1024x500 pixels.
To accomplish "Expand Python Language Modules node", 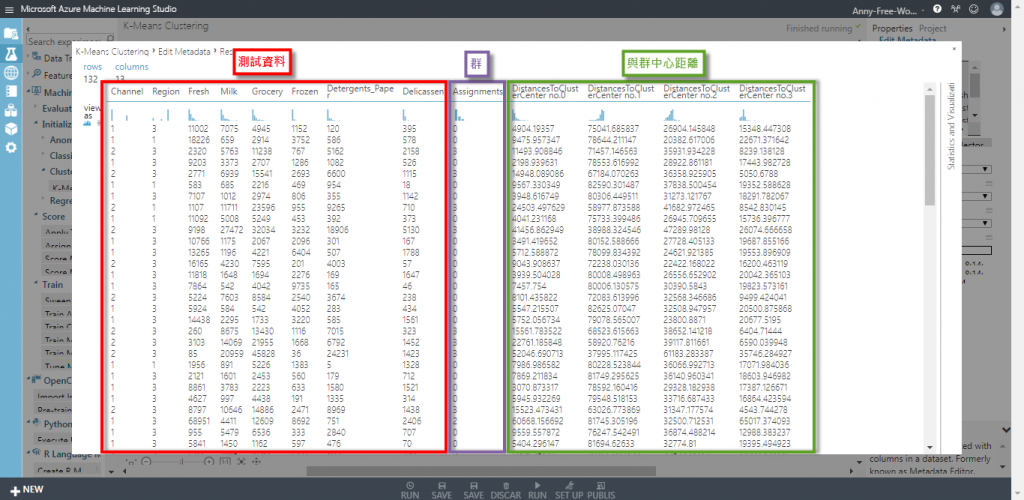I will [29, 422].
